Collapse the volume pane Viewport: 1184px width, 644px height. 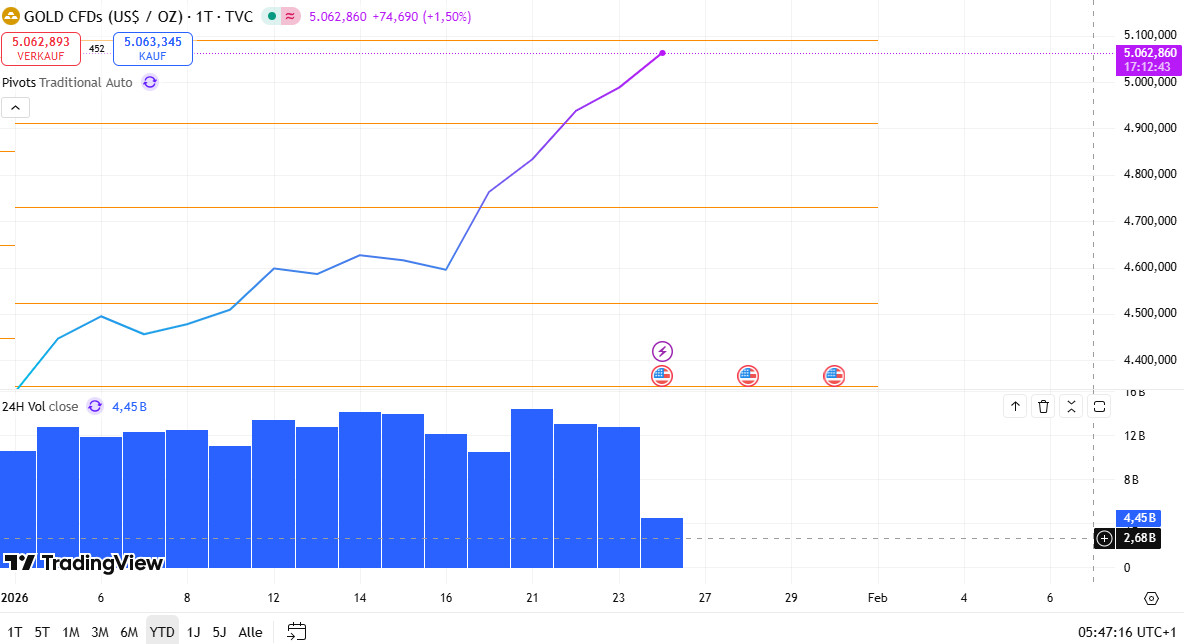tap(1071, 406)
